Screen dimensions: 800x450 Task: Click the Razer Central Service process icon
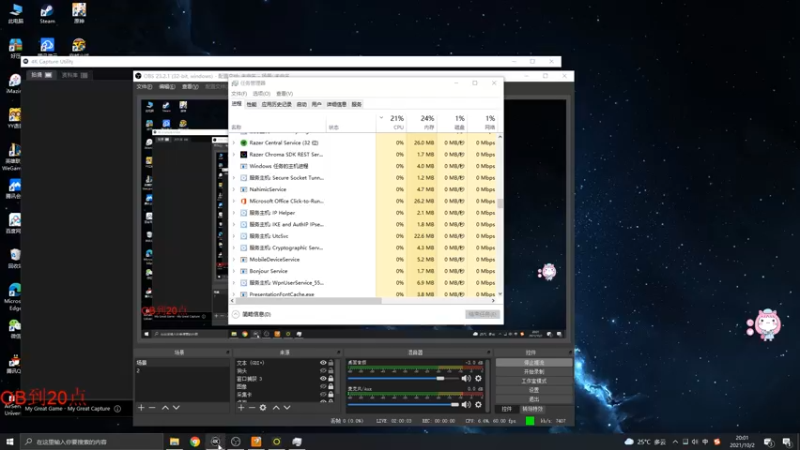(243, 143)
